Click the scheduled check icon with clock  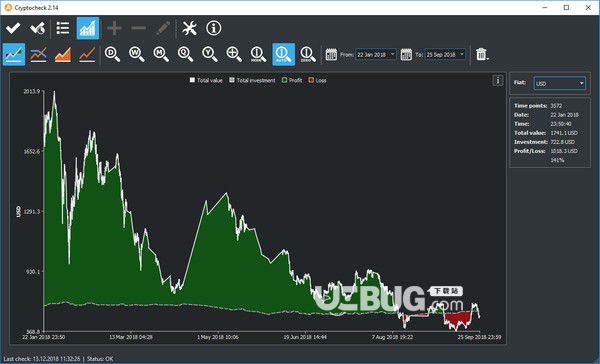(38, 28)
